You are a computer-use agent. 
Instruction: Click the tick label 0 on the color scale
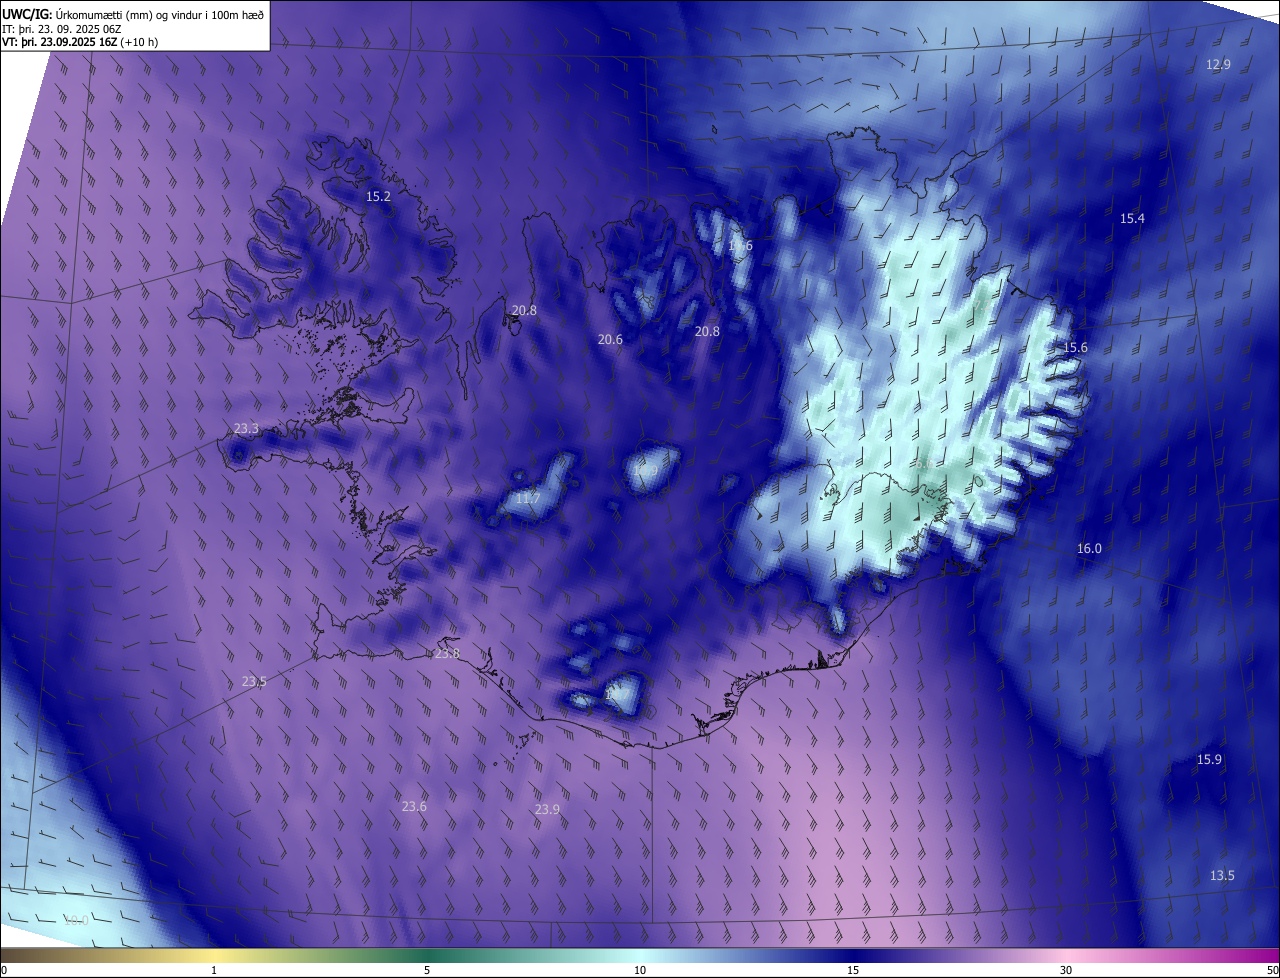tap(3, 970)
